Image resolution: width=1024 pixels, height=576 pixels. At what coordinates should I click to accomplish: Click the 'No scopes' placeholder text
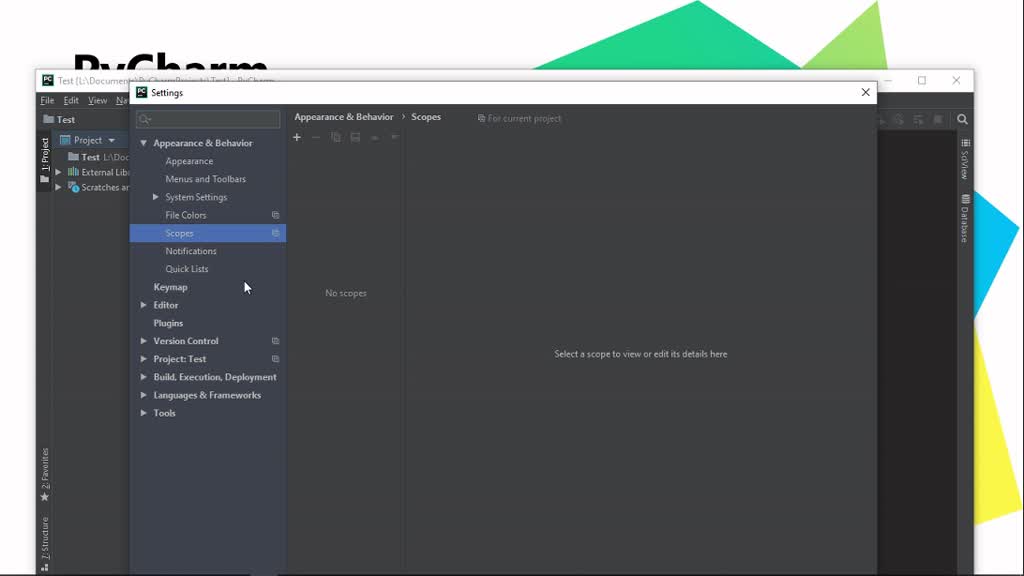346,293
